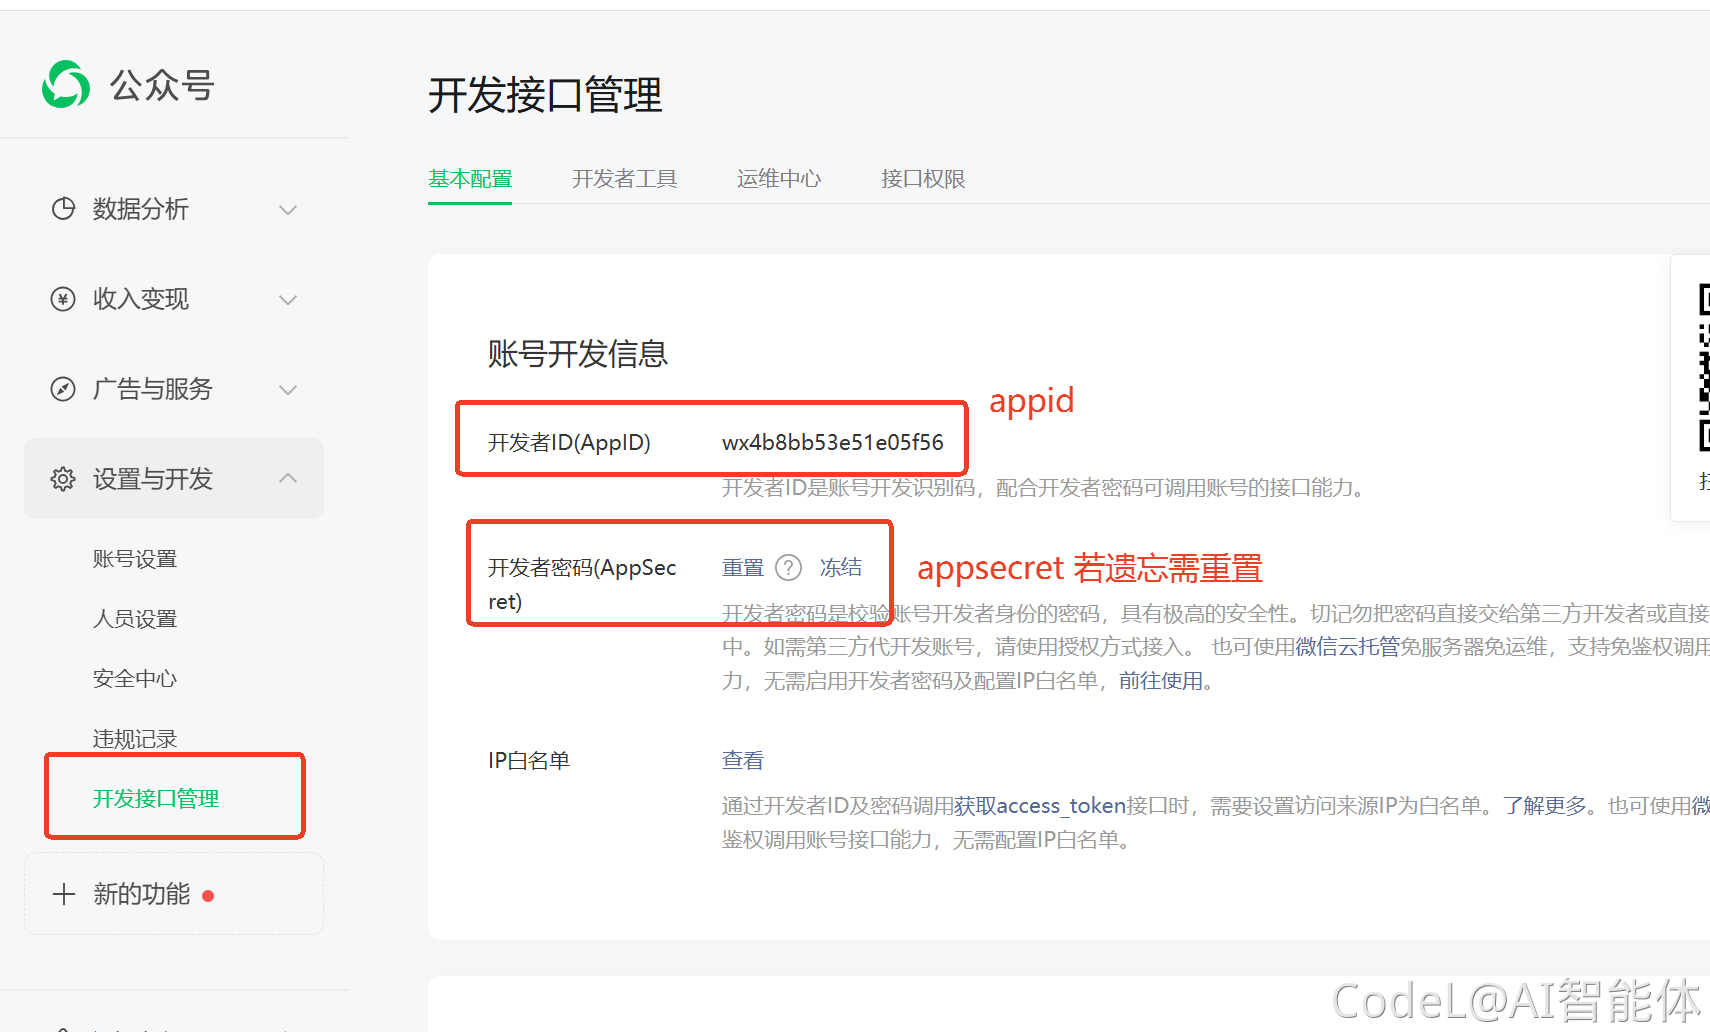This screenshot has height=1032, width=1710.
Task: Expand the 收入变现 section
Action: (x=288, y=300)
